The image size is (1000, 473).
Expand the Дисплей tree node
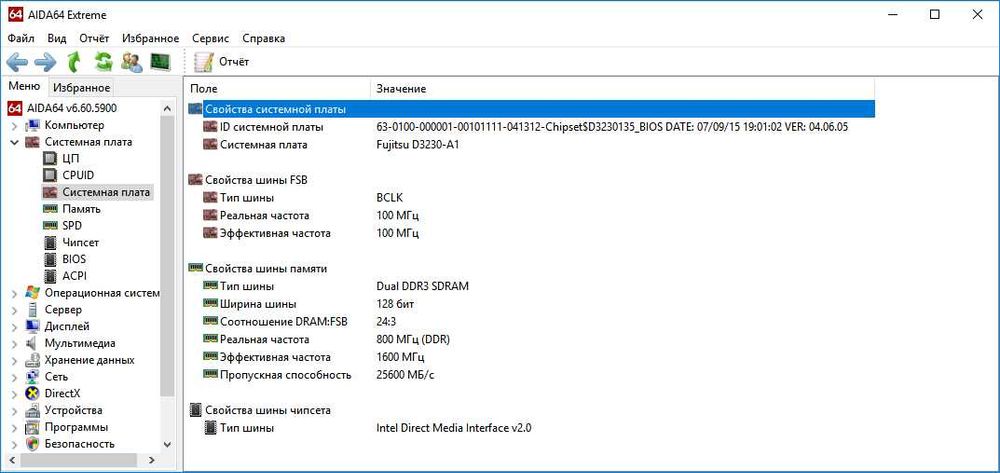[14, 326]
